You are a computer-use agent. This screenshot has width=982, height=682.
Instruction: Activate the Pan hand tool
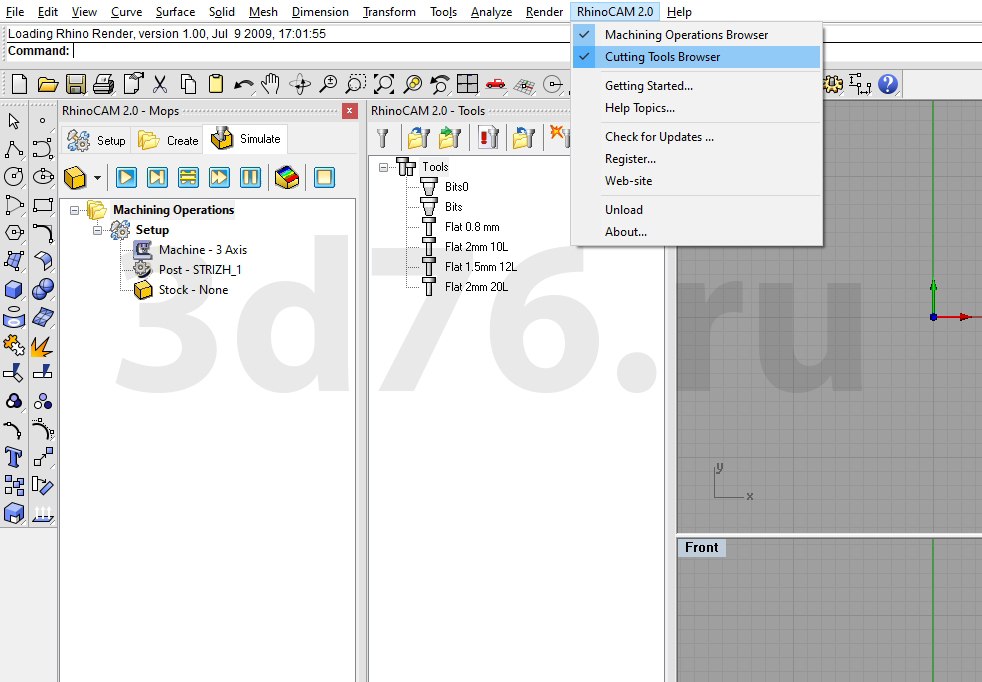pyautogui.click(x=271, y=84)
